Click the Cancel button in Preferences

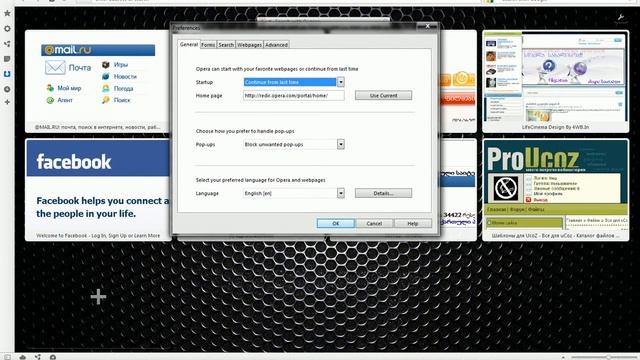click(374, 223)
